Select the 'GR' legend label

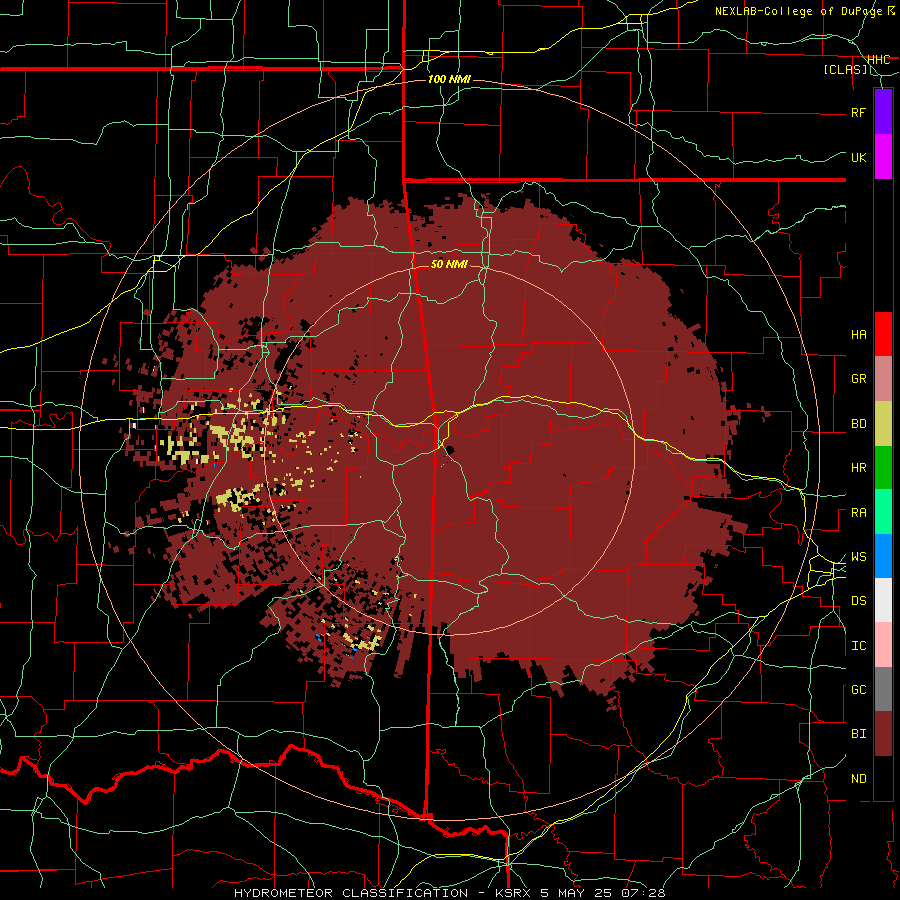click(858, 379)
